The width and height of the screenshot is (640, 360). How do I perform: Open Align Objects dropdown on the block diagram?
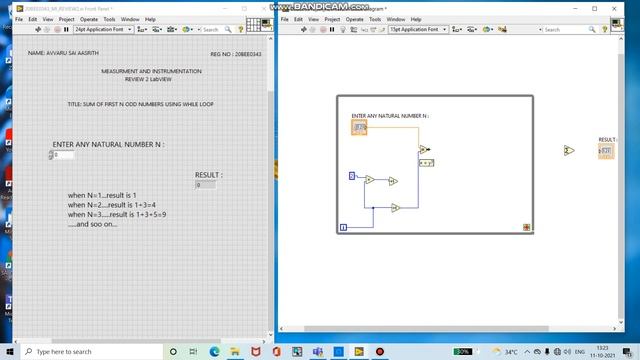click(457, 29)
